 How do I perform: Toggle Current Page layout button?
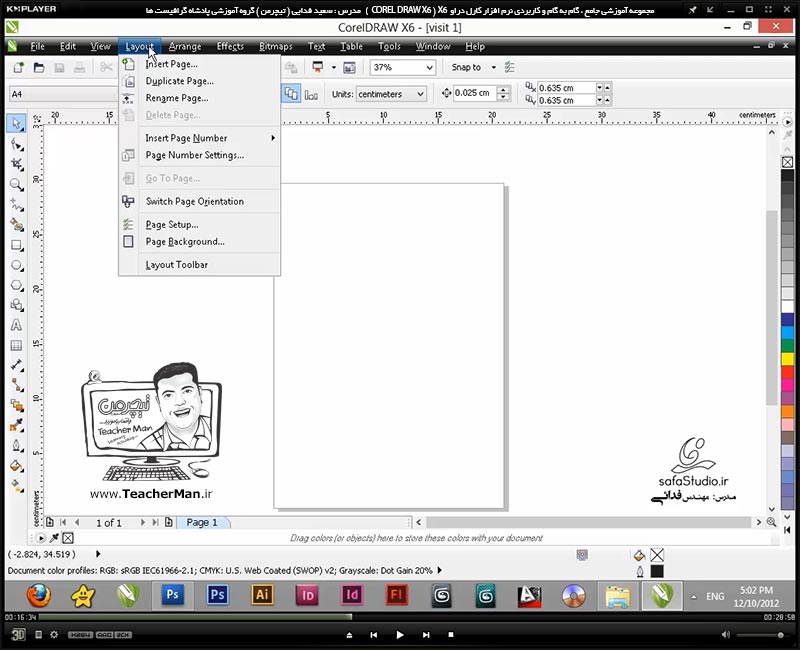click(x=311, y=94)
